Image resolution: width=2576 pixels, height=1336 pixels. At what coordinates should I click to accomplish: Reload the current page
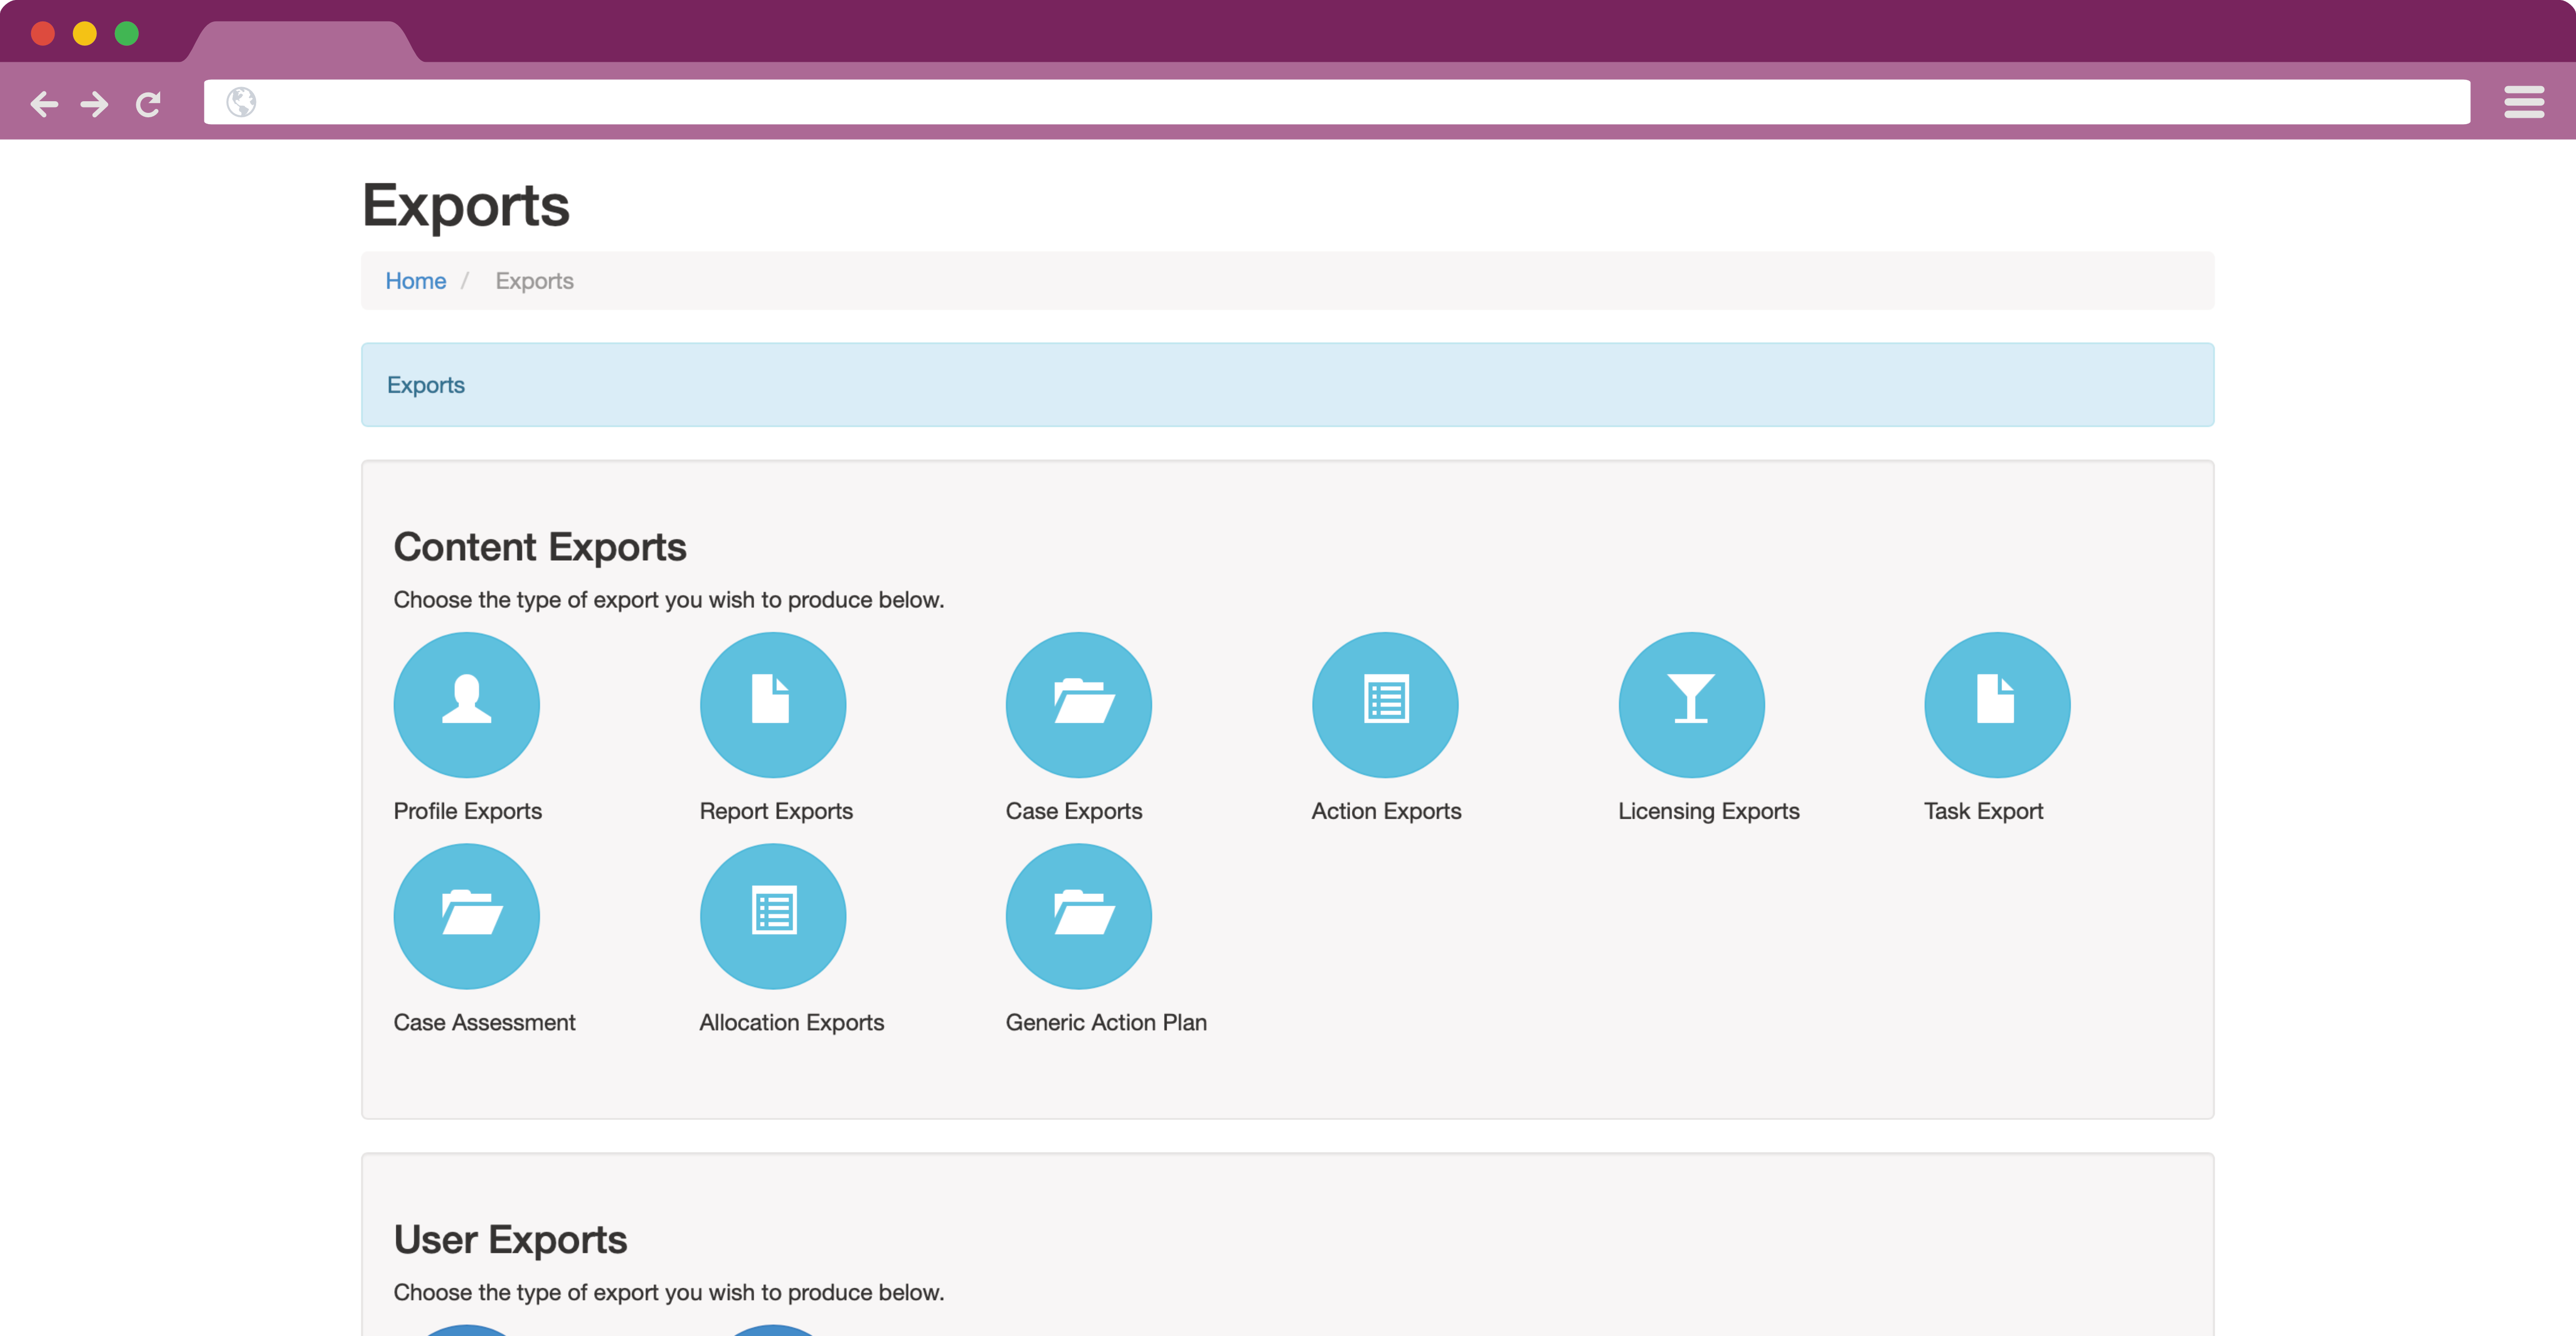(148, 103)
